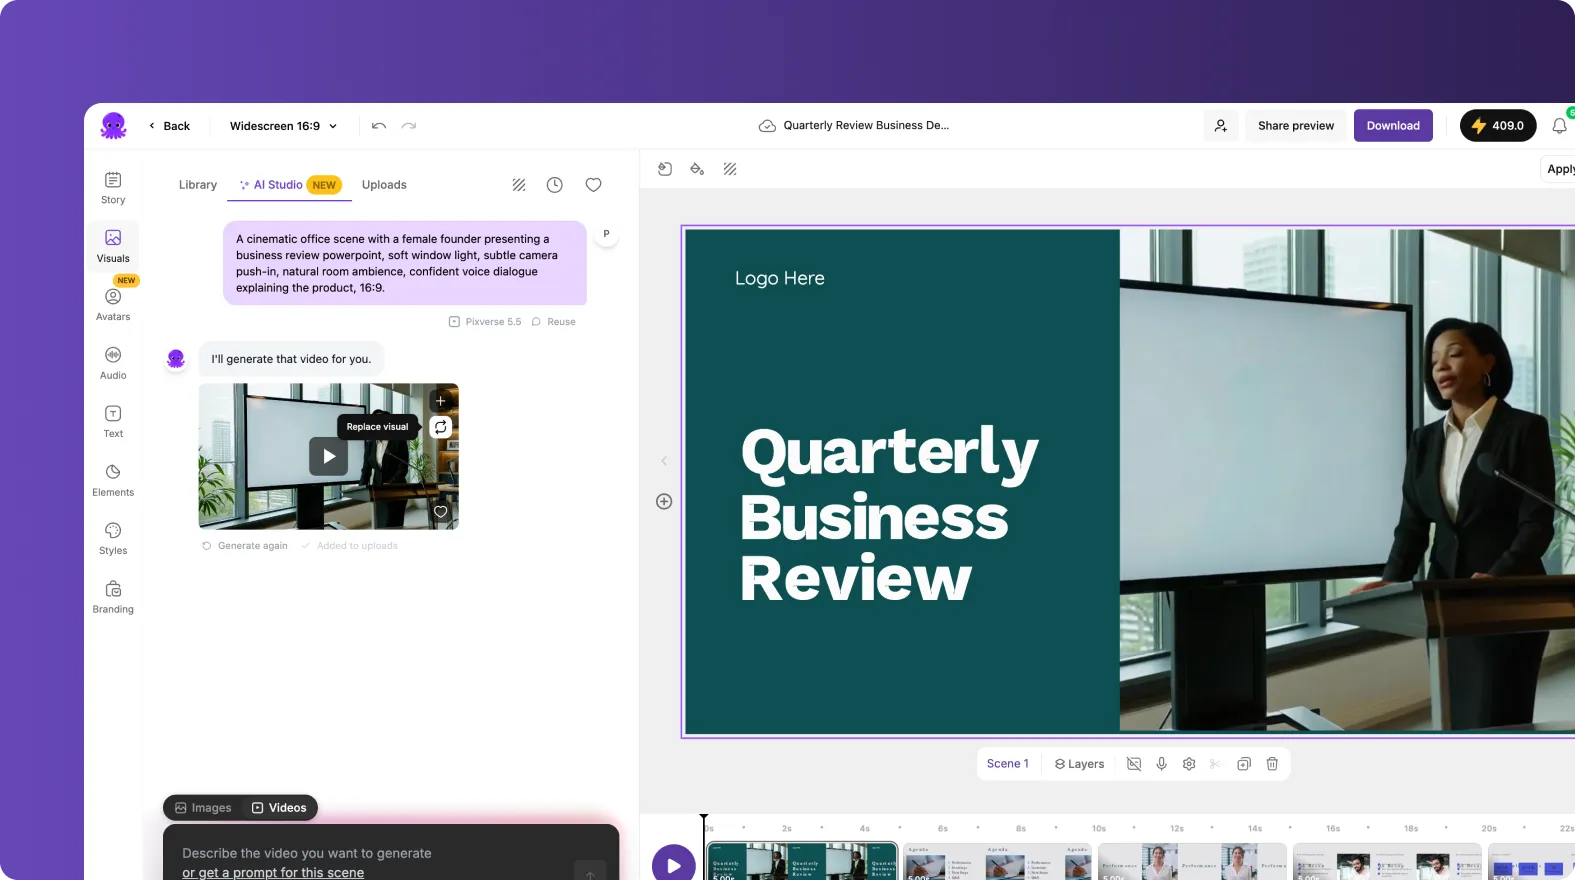1575x880 pixels.
Task: Click the Download button
Action: tap(1393, 126)
